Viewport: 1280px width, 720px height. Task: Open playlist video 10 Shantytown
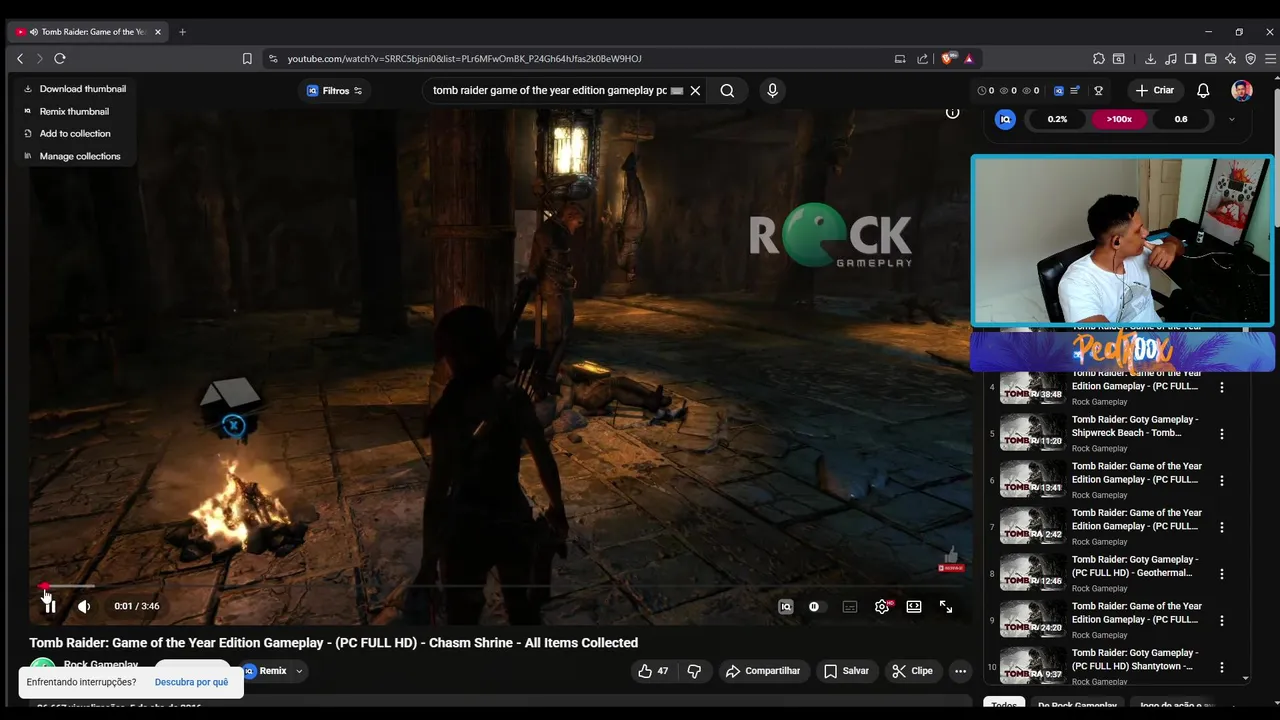[1118, 666]
